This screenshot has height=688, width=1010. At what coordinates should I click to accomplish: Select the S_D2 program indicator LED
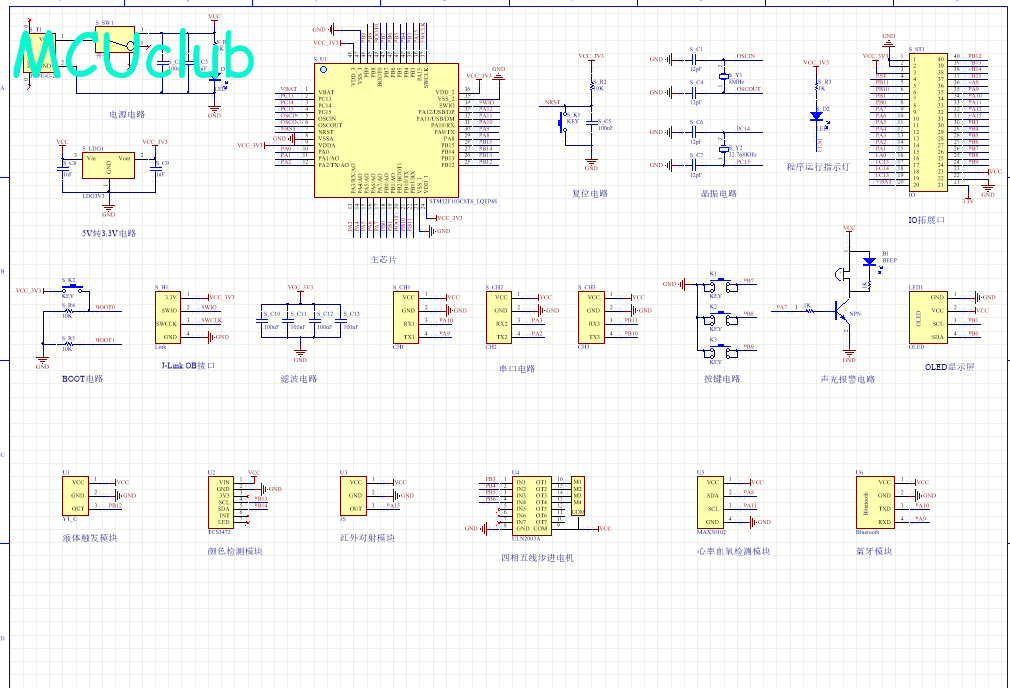[x=817, y=116]
